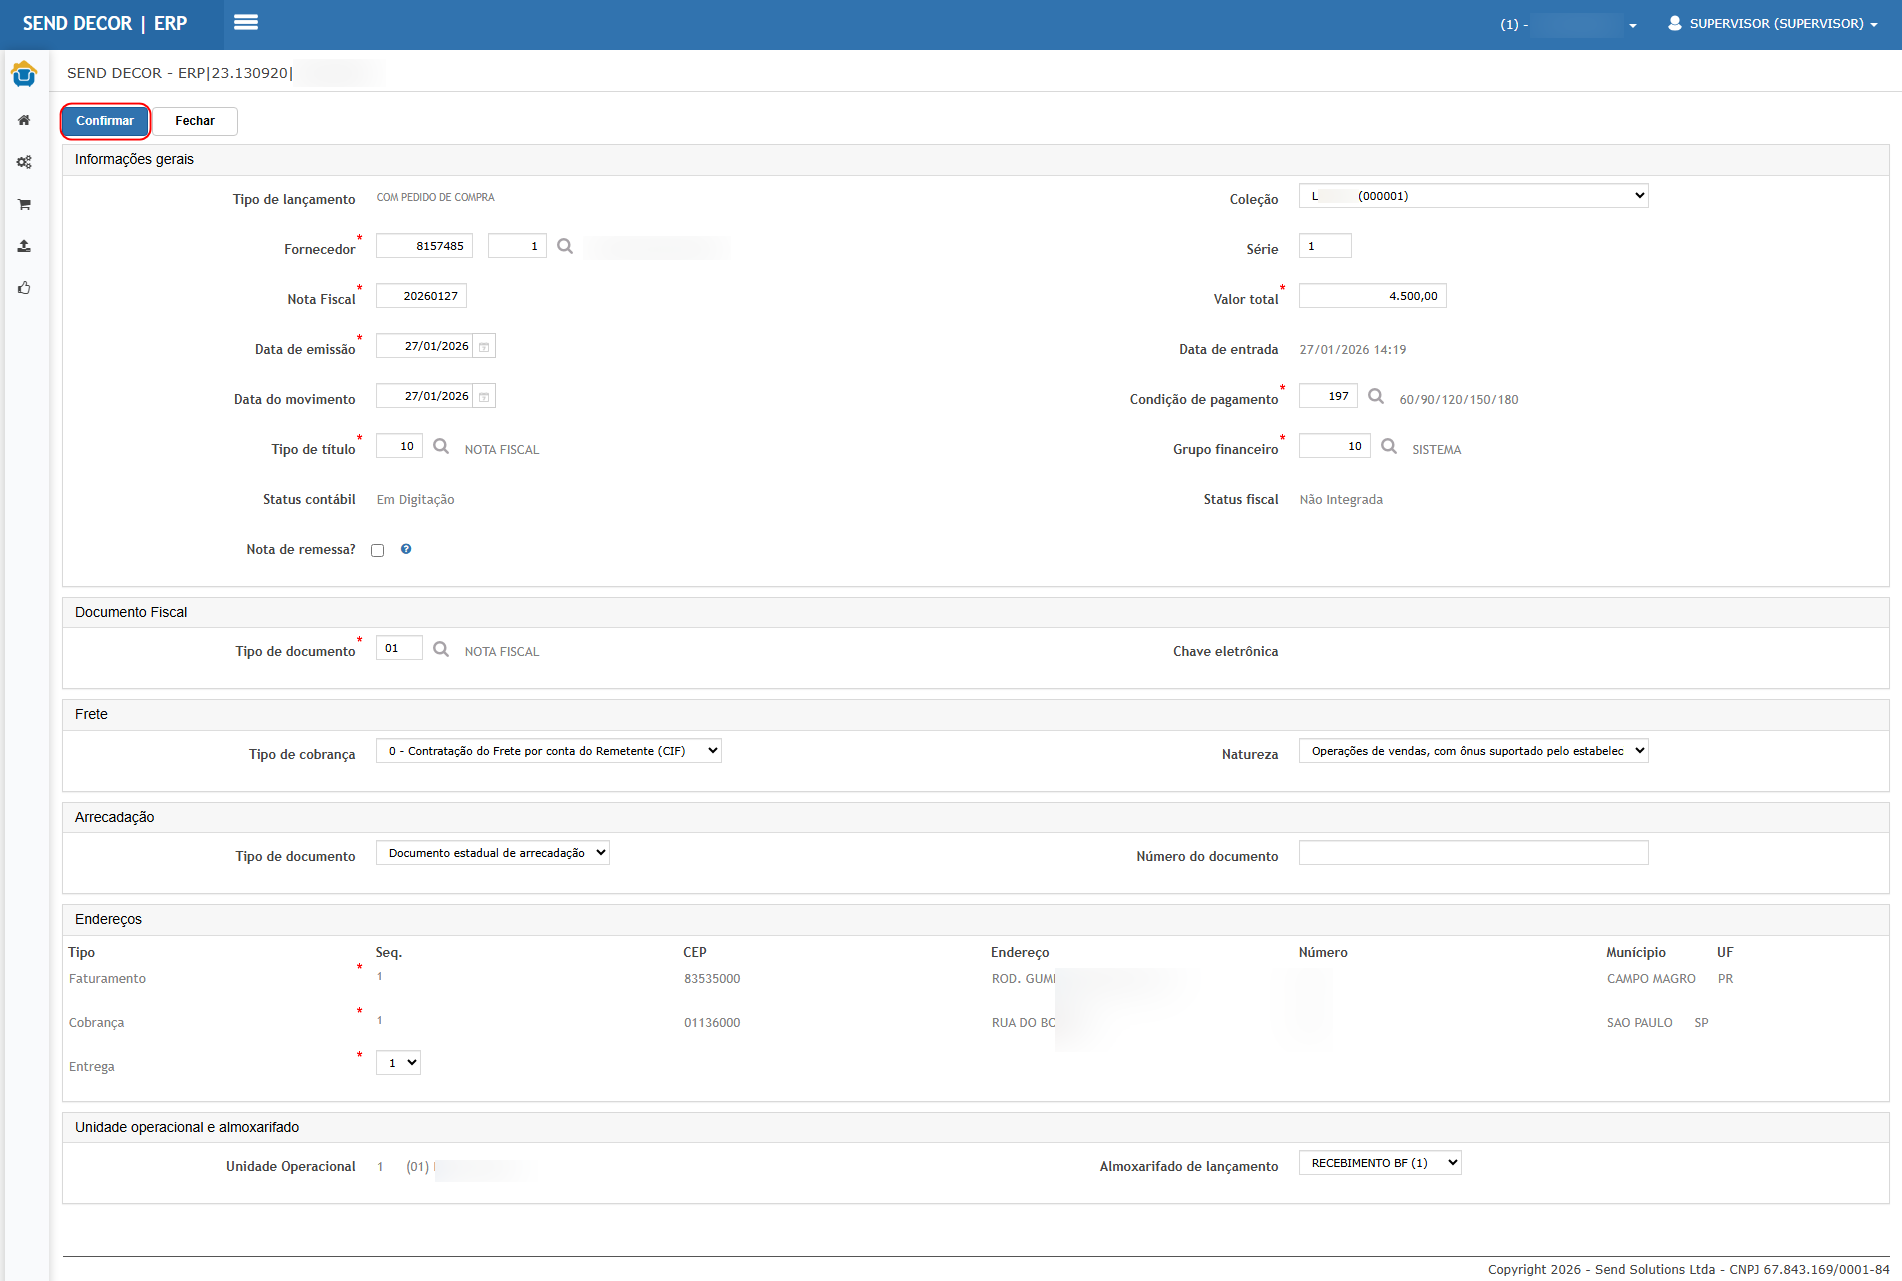Toggle the Nota de remessa checkbox
This screenshot has width=1902, height=1281.
point(378,550)
